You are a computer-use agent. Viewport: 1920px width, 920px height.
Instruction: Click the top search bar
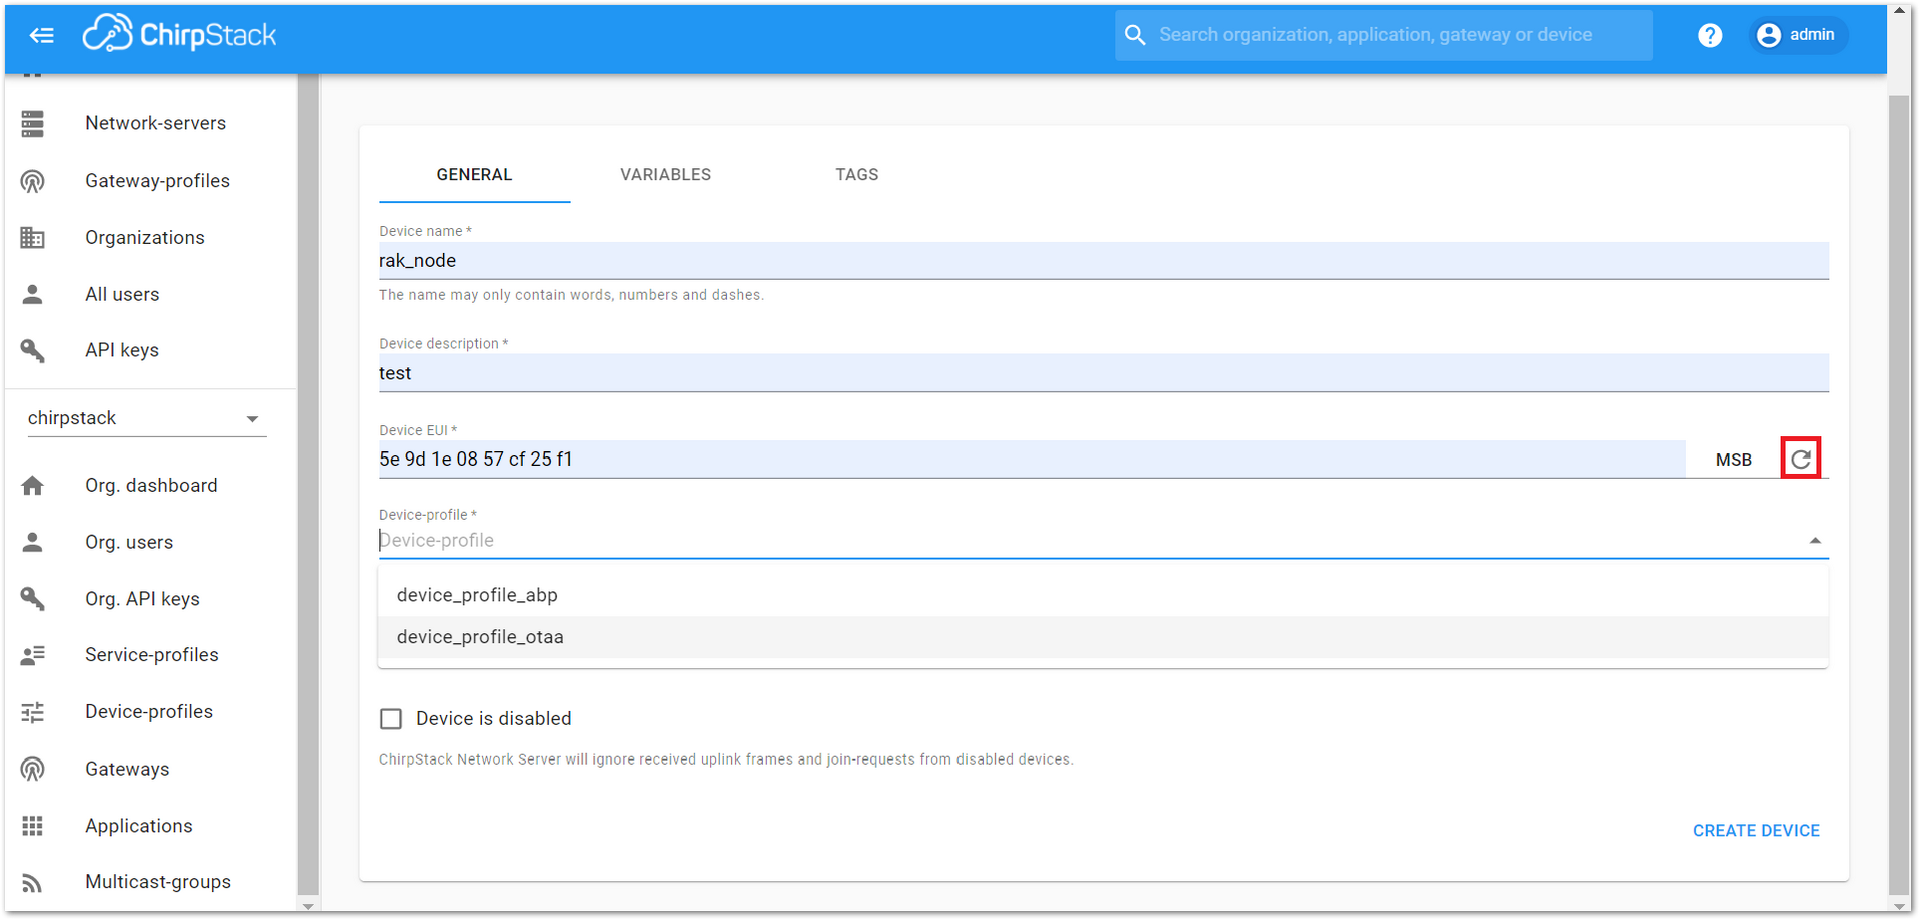click(x=1384, y=35)
